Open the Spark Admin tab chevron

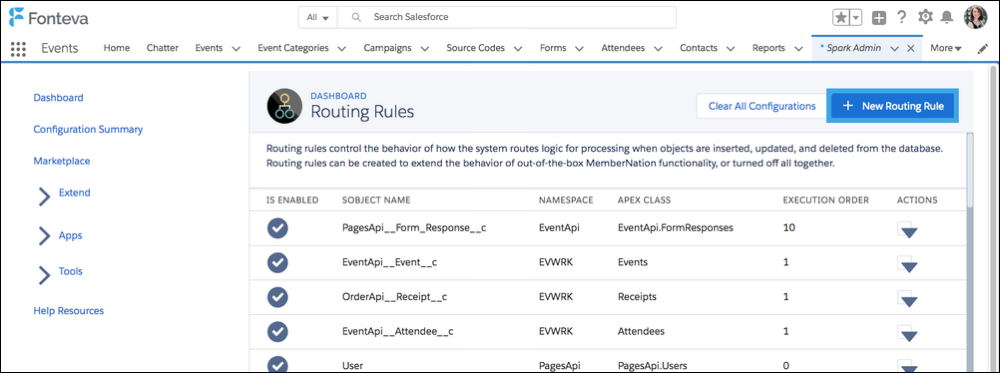(895, 48)
